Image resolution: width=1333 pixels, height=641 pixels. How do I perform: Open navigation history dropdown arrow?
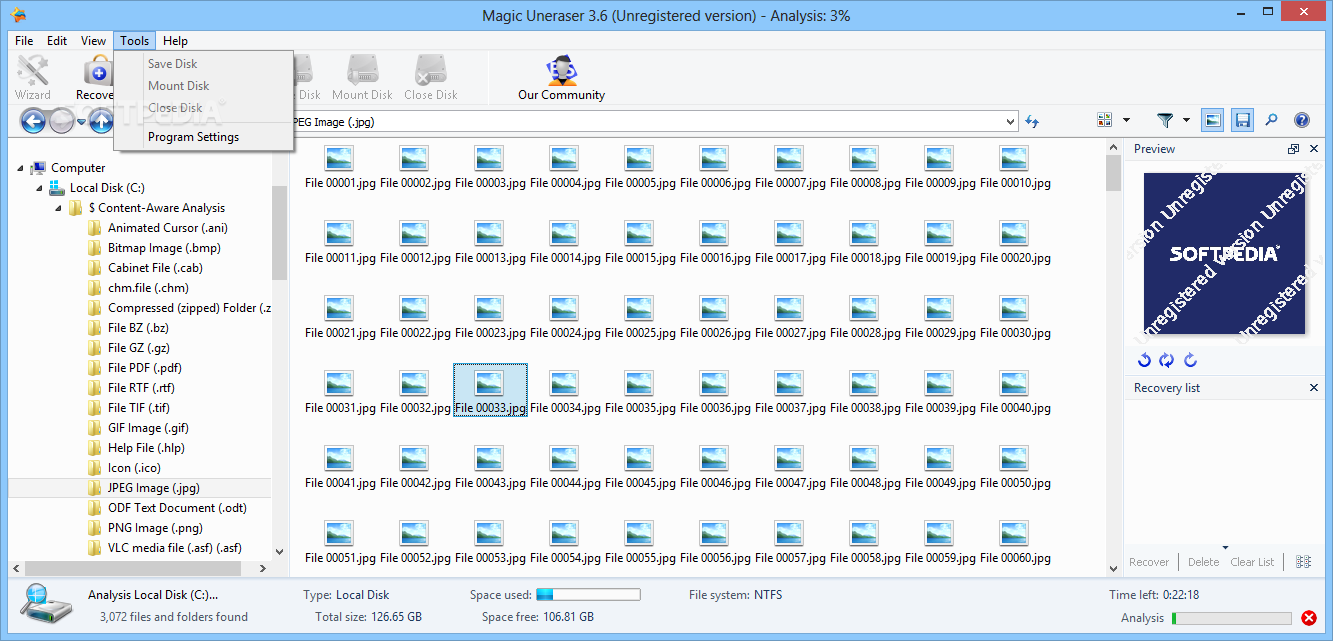81,122
